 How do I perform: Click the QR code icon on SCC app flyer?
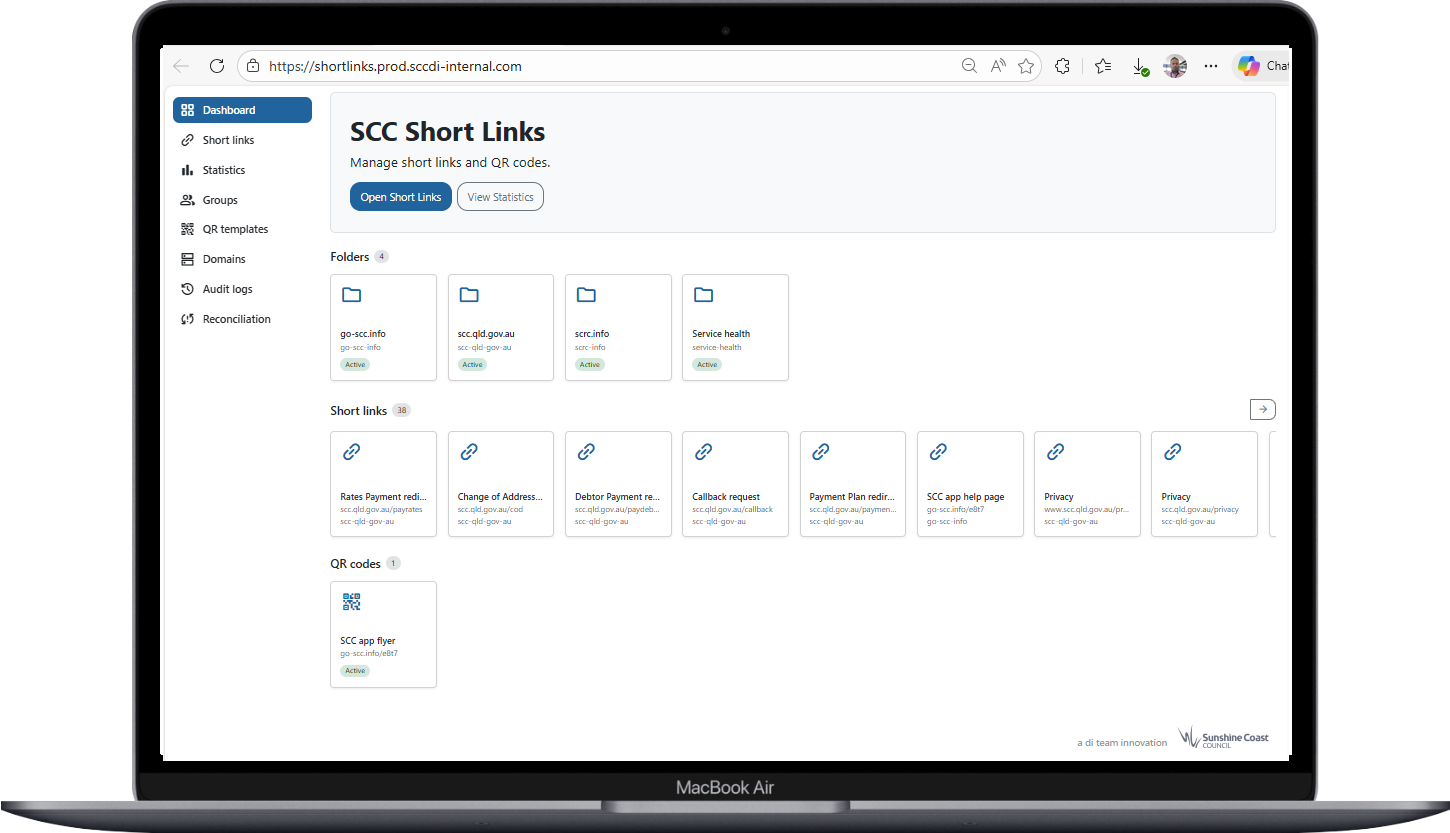click(x=351, y=601)
